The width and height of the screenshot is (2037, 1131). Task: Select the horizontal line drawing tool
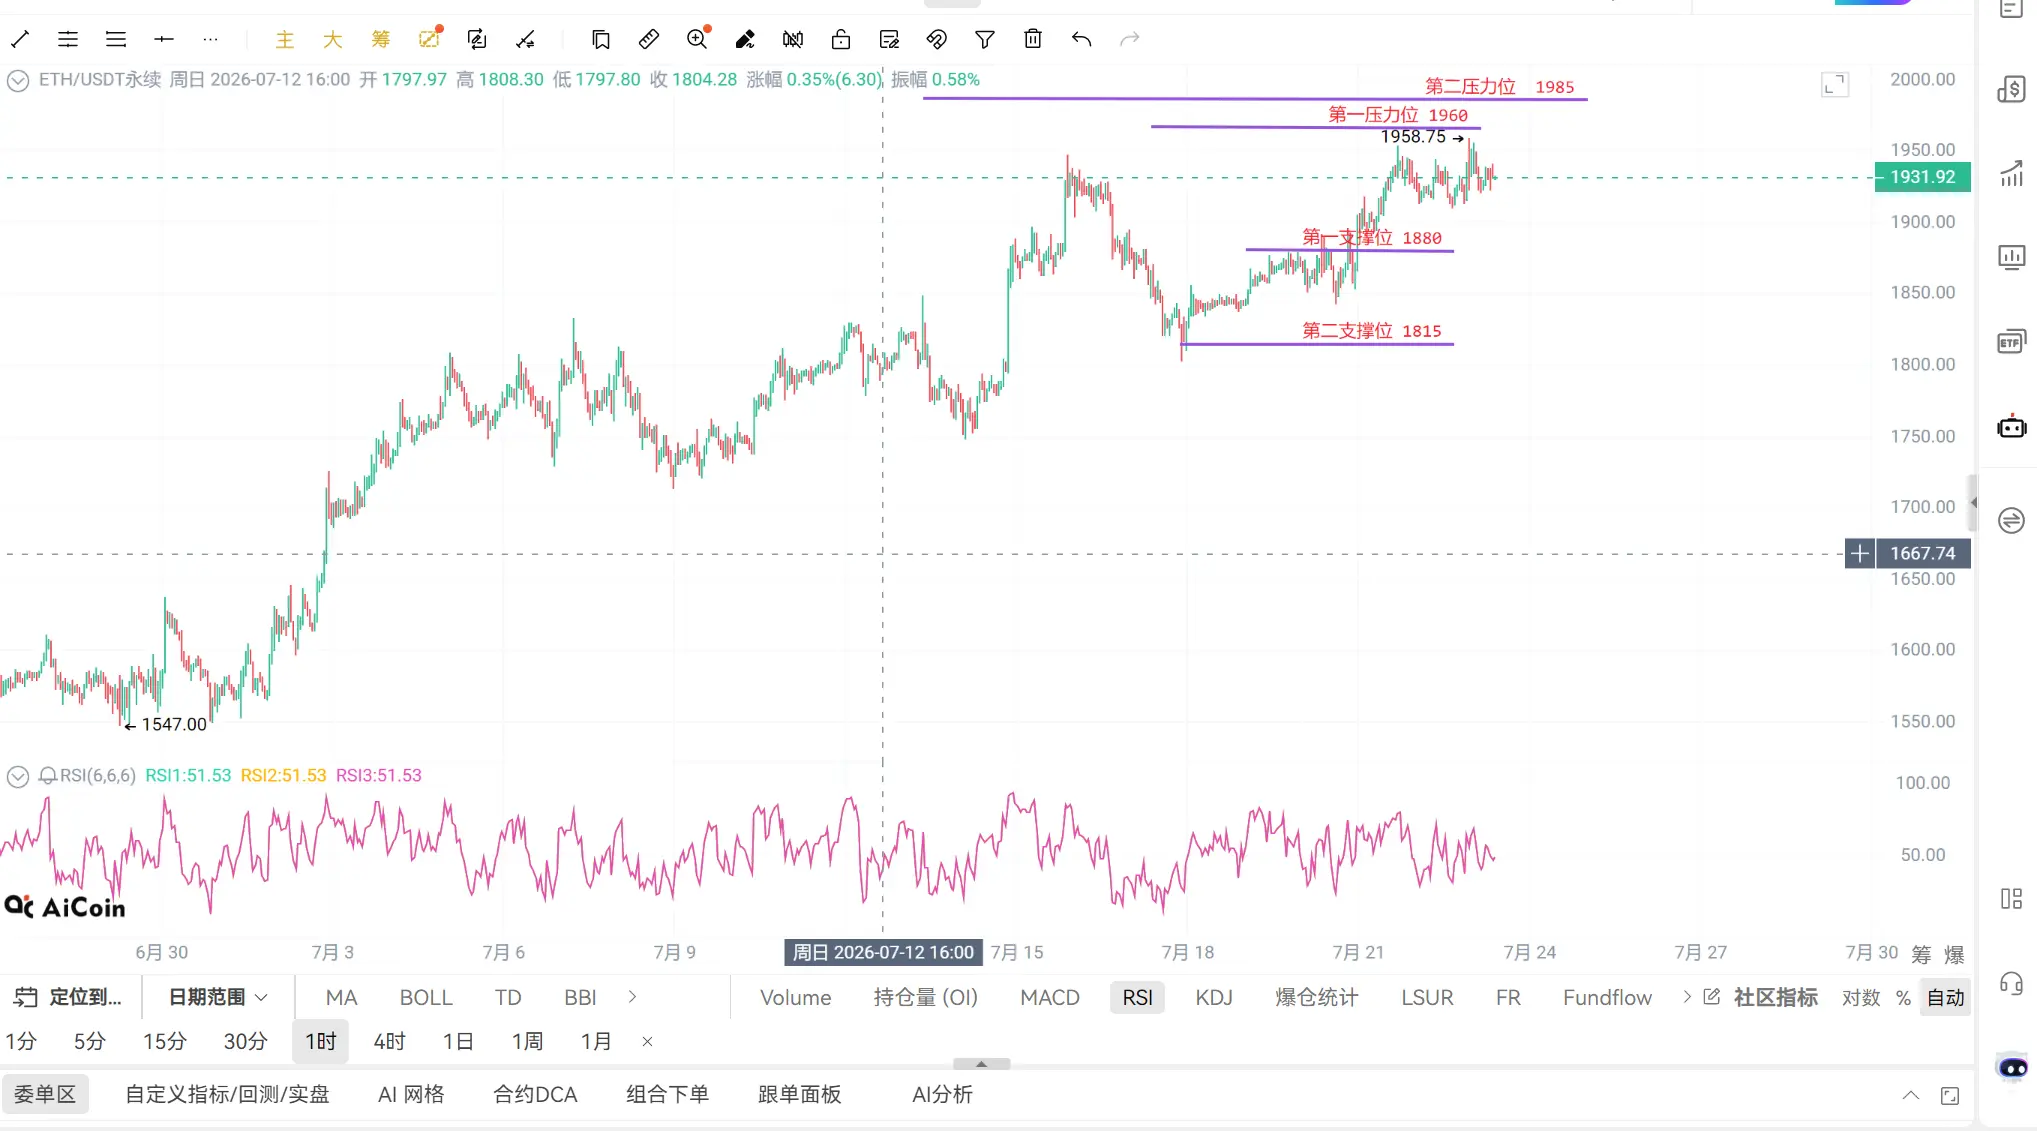pyautogui.click(x=164, y=39)
